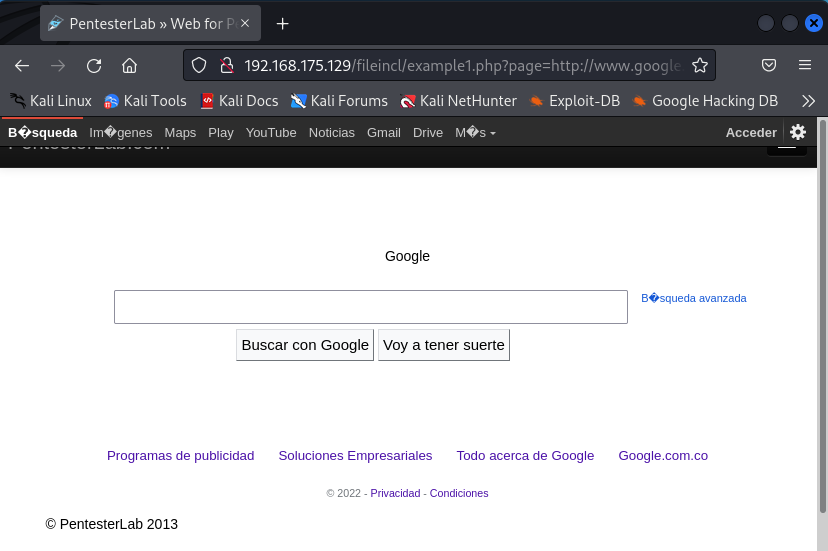
Task: Open a new tab with plus
Action: pyautogui.click(x=283, y=24)
